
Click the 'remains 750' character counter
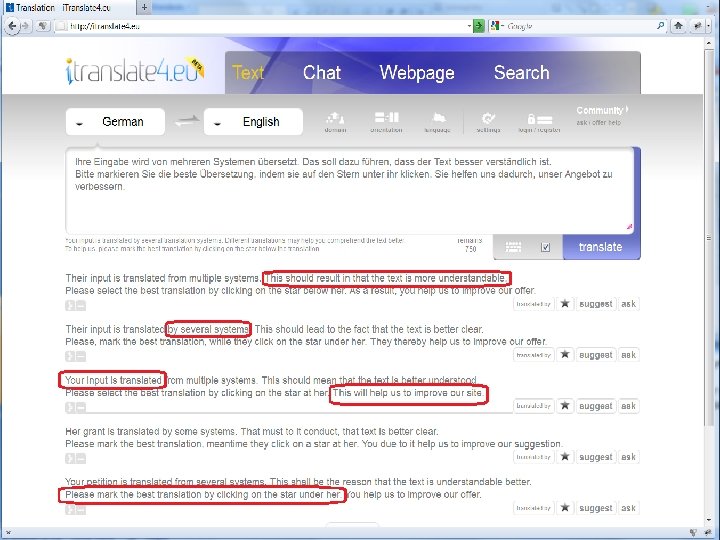[x=470, y=244]
